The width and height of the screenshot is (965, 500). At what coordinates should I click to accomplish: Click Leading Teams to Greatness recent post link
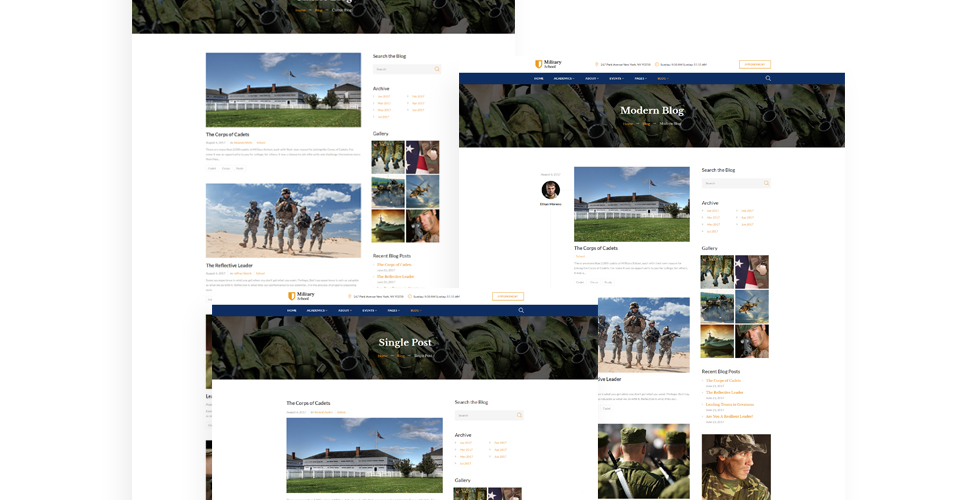(x=729, y=405)
